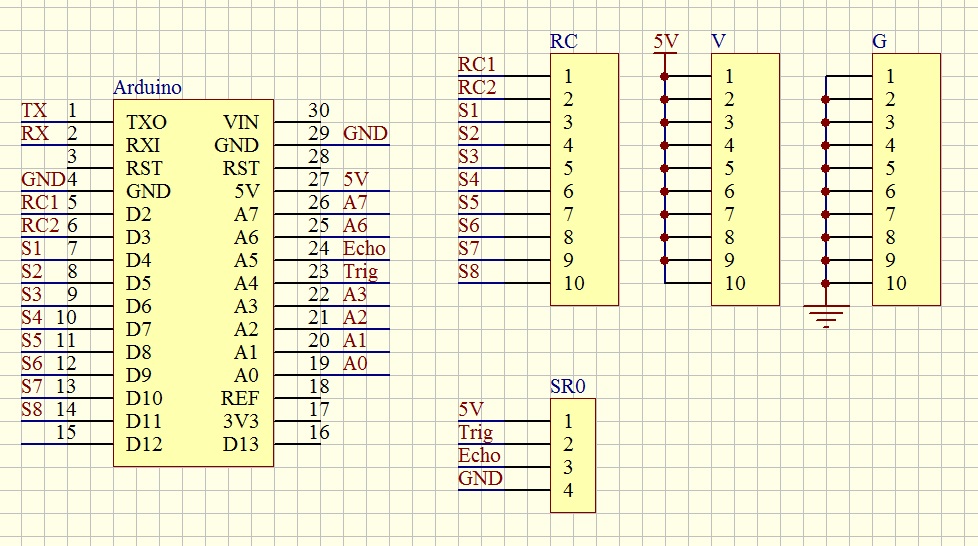Click S4 net label on Arduino pin 10
The image size is (978, 546).
coord(32,318)
